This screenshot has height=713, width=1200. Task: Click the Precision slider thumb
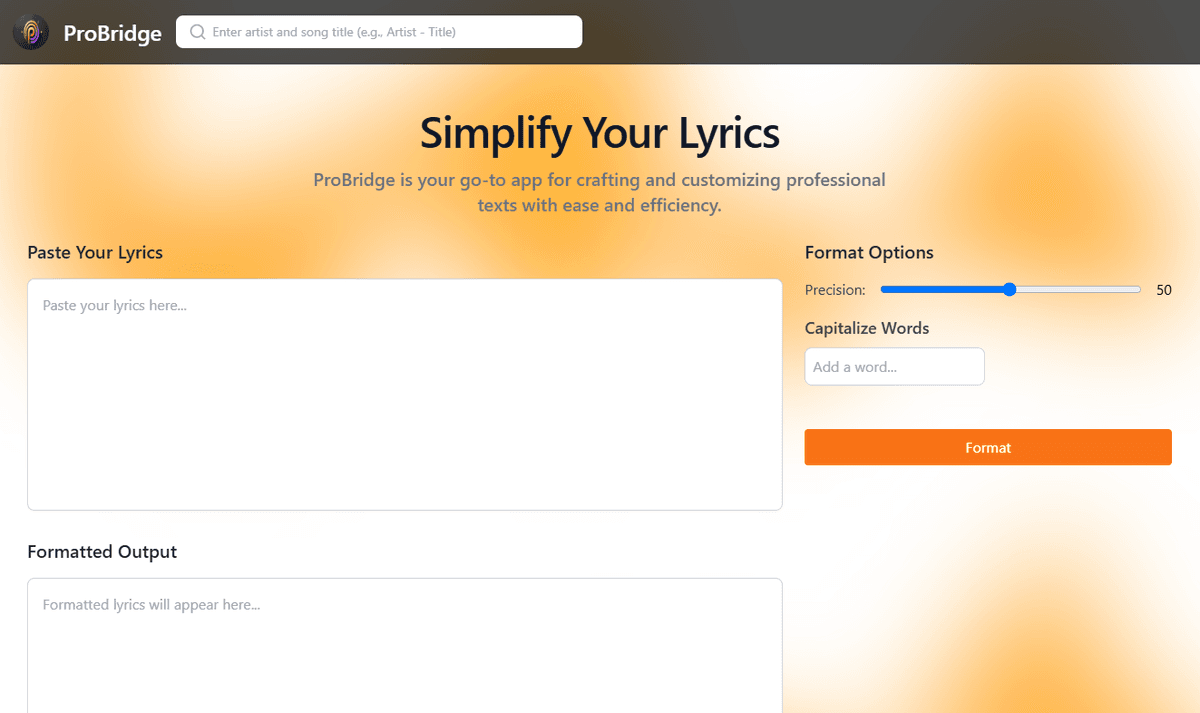1009,290
